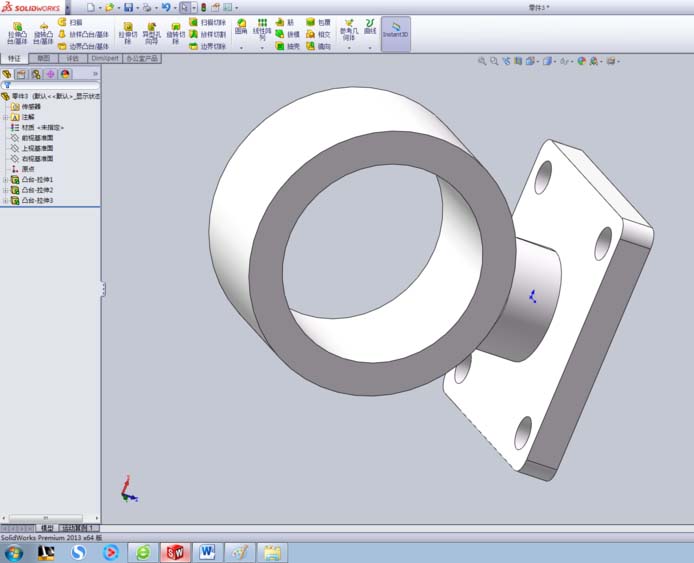Viewport: 694px width, 563px height.
Task: Expand the 凸台-拉伸1 feature node
Action: 5,180
